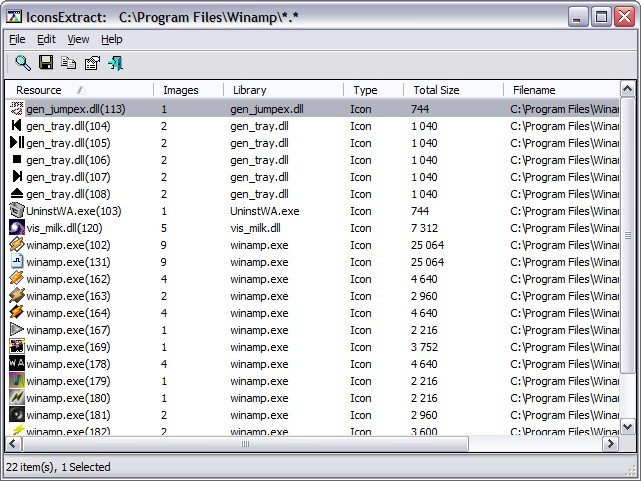Select the orange bolt icon of winamp.exe(164)
Image resolution: width=641 pixels, height=481 pixels.
[x=17, y=312]
